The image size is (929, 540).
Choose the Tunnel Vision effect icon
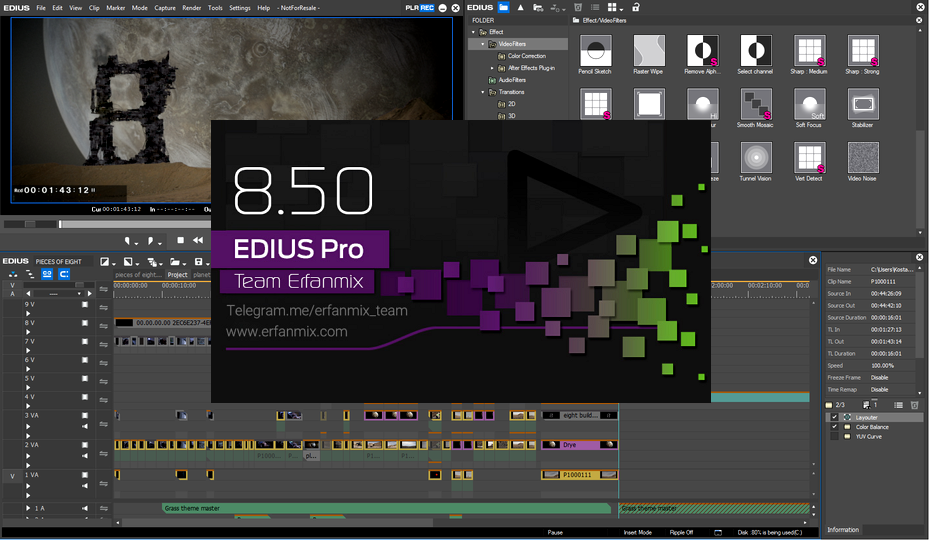tap(755, 158)
